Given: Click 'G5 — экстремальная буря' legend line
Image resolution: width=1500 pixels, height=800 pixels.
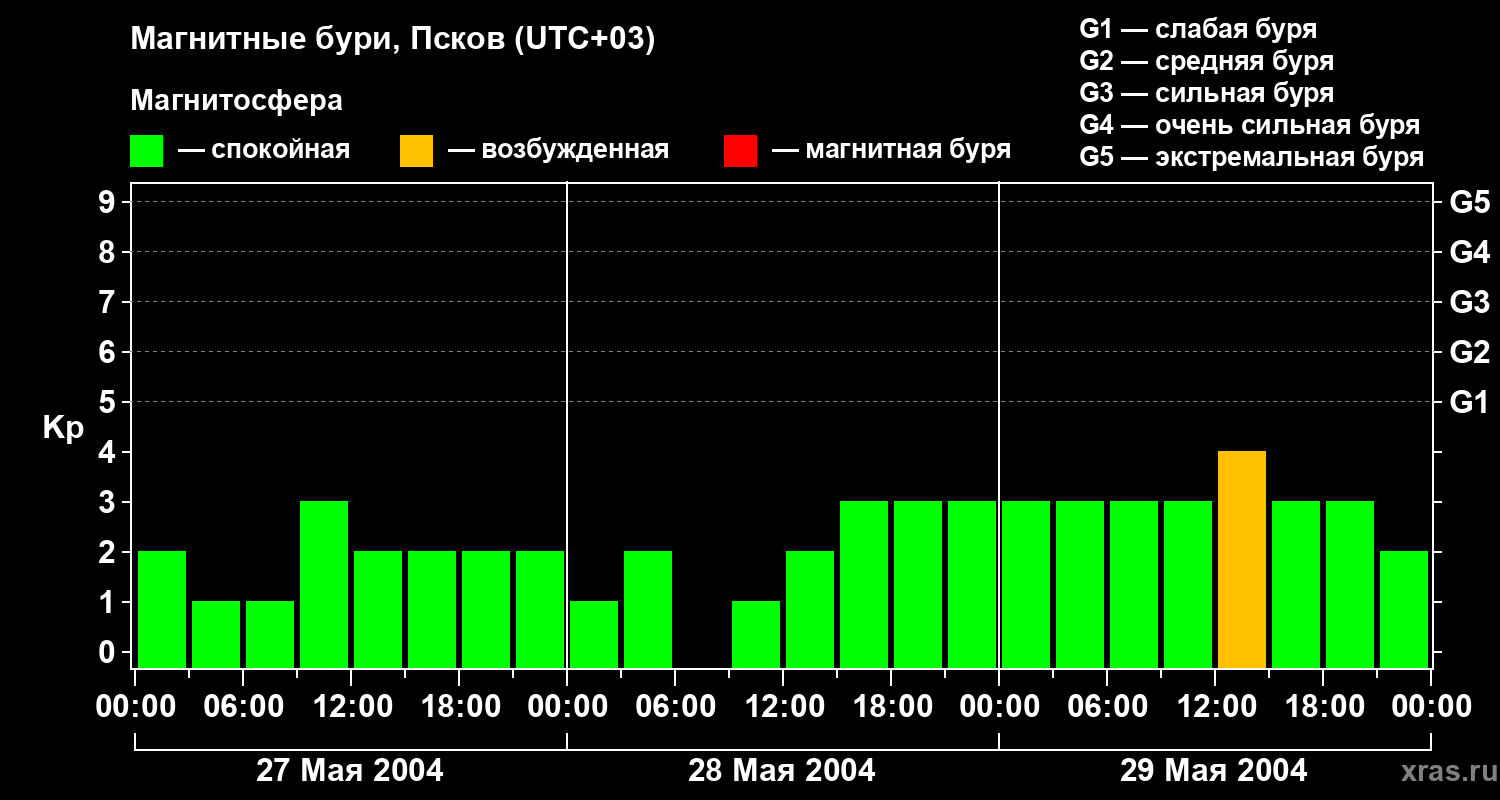Looking at the screenshot, I should coord(1251,157).
